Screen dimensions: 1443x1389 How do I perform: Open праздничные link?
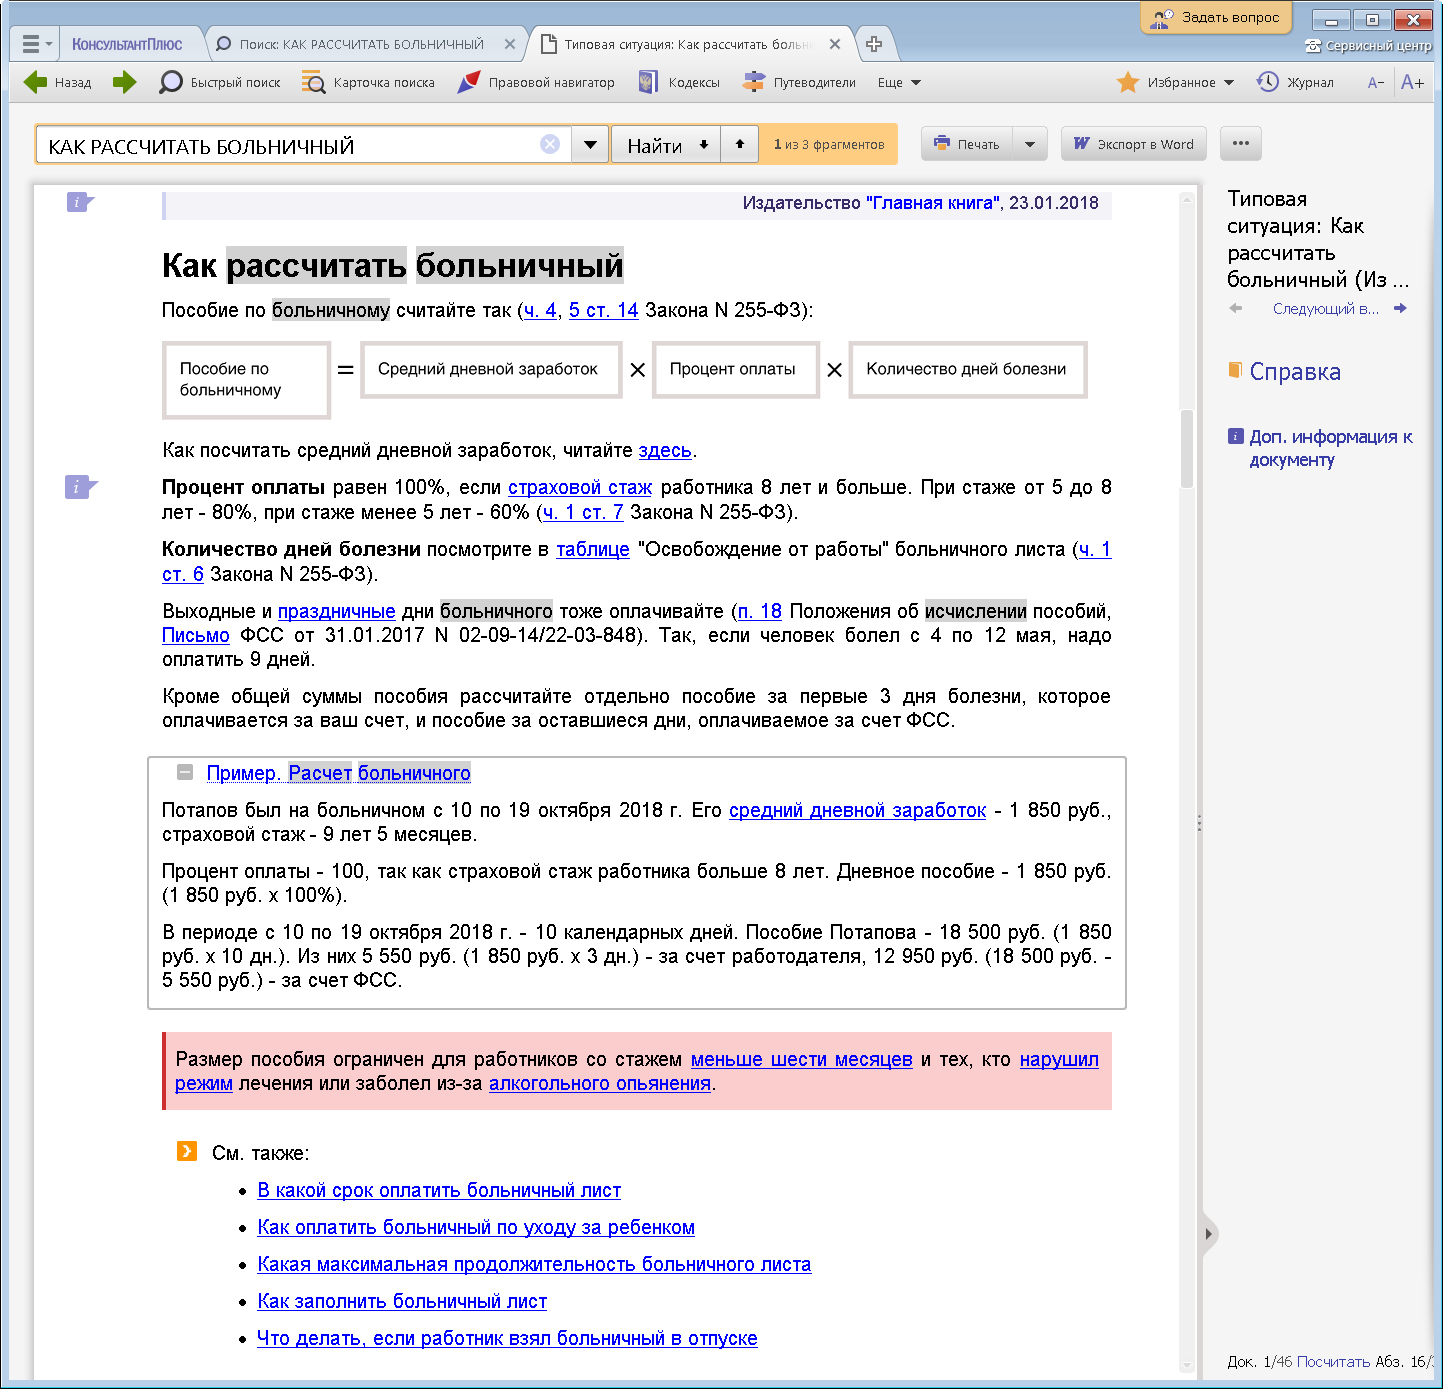pos(337,611)
